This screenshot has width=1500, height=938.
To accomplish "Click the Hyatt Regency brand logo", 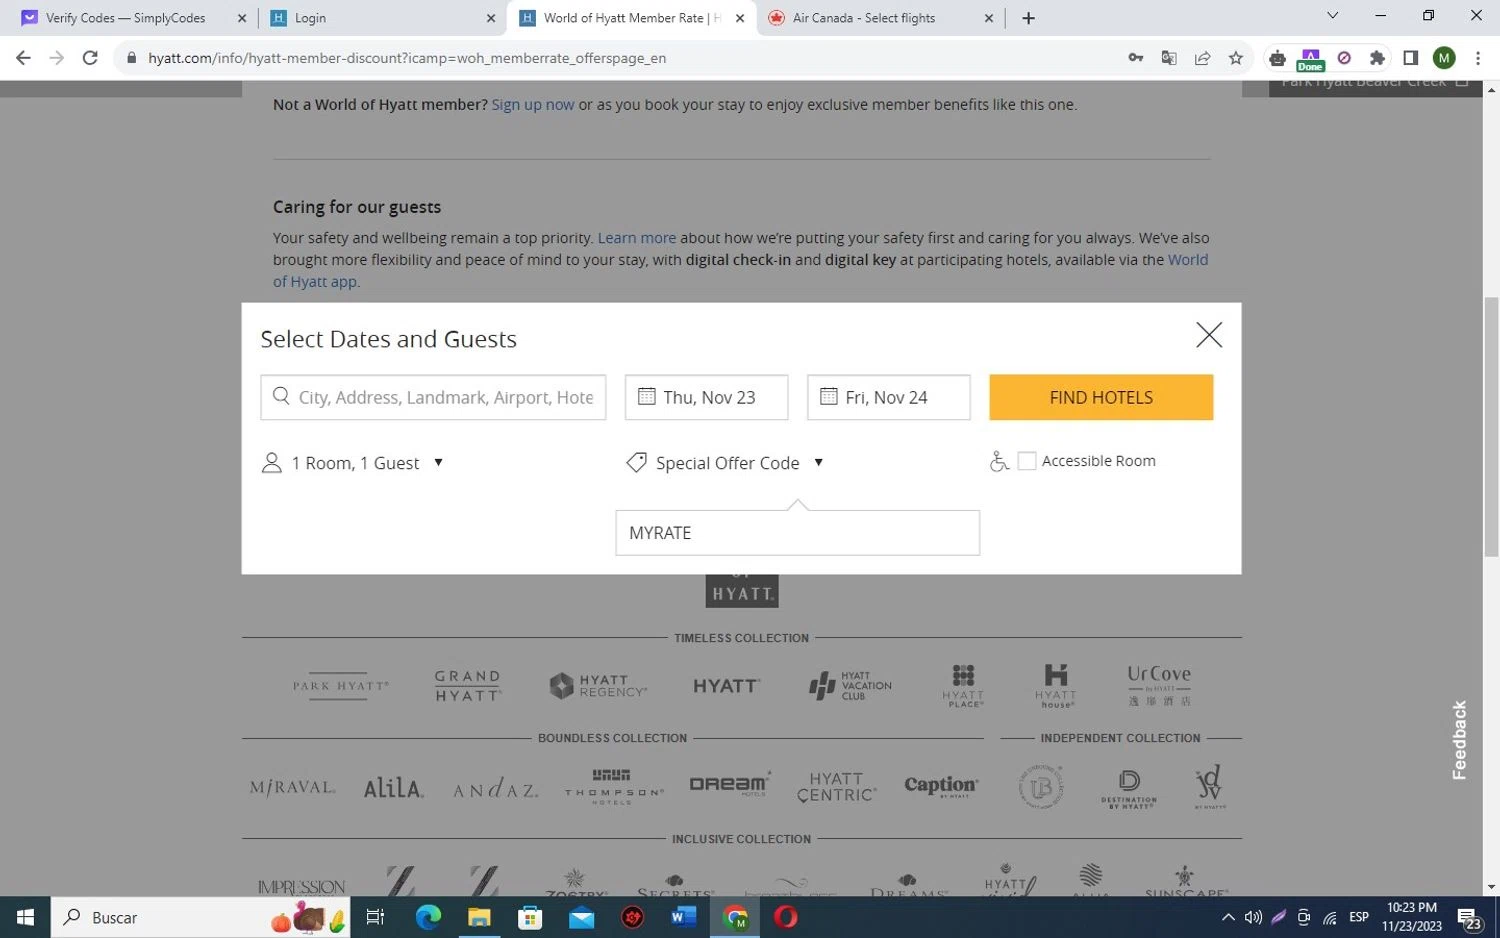I will click(598, 686).
